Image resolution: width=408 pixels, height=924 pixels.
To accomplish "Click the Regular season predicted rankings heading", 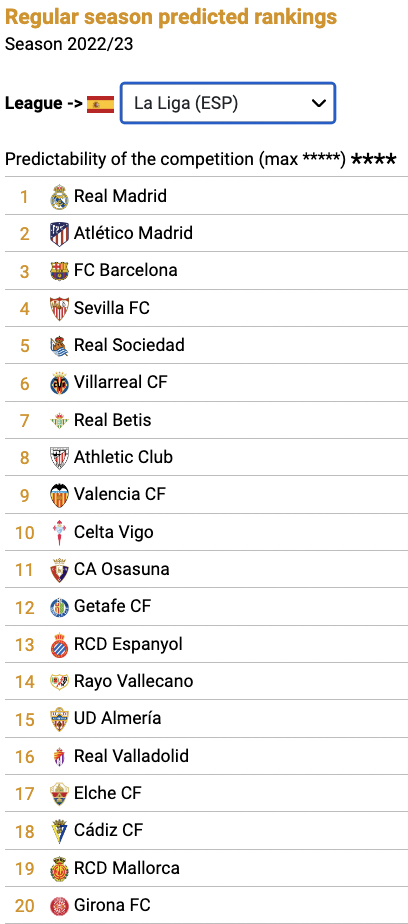I will [171, 18].
